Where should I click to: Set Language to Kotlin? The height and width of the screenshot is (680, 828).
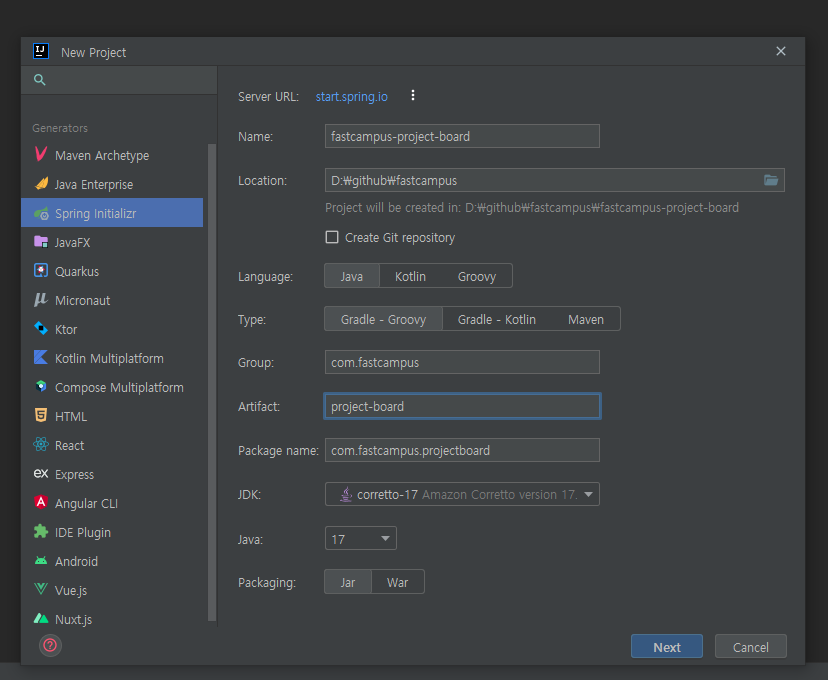(410, 276)
